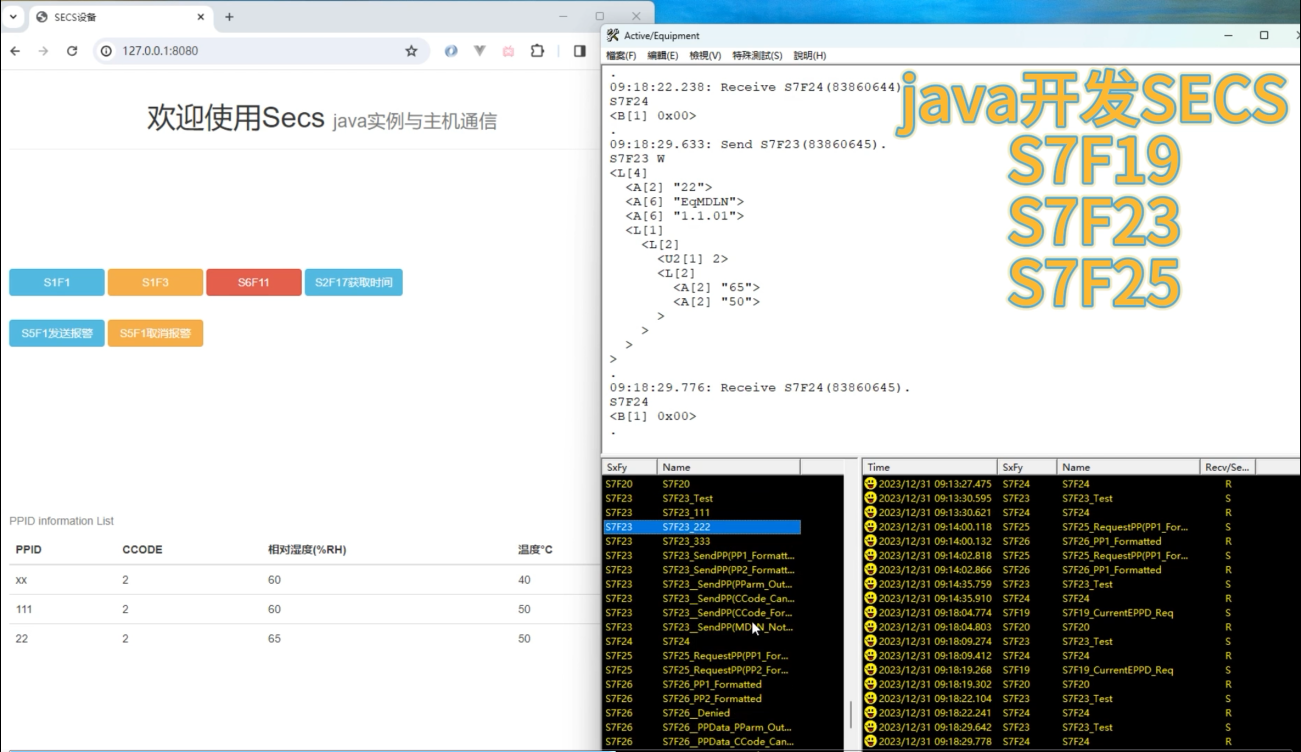Click the pink TV extension icon
1301x752 pixels.
[508, 50]
